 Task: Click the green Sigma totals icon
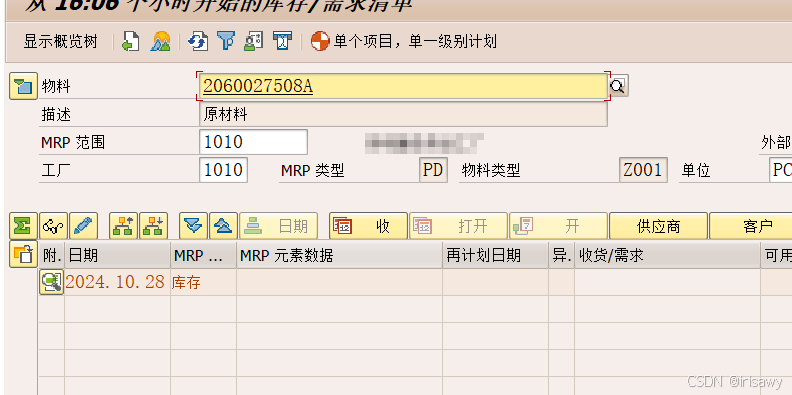pos(23,226)
